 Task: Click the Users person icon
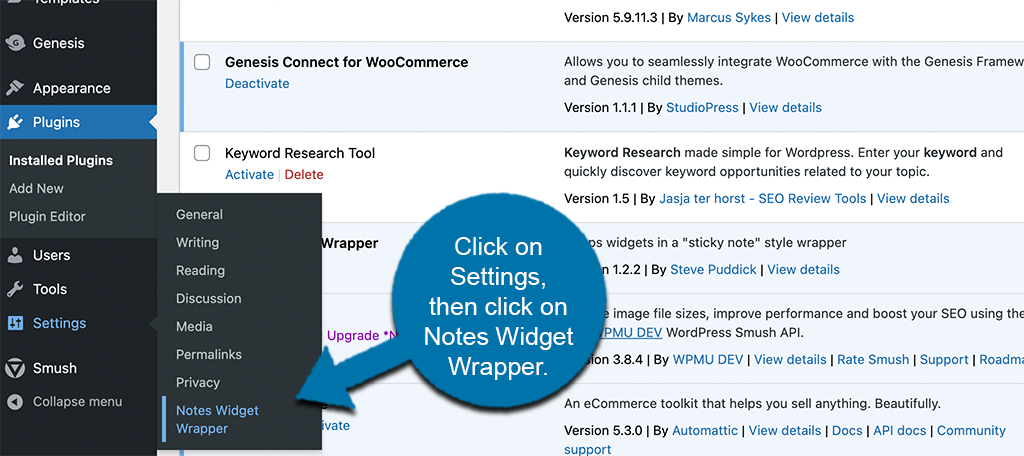click(15, 255)
